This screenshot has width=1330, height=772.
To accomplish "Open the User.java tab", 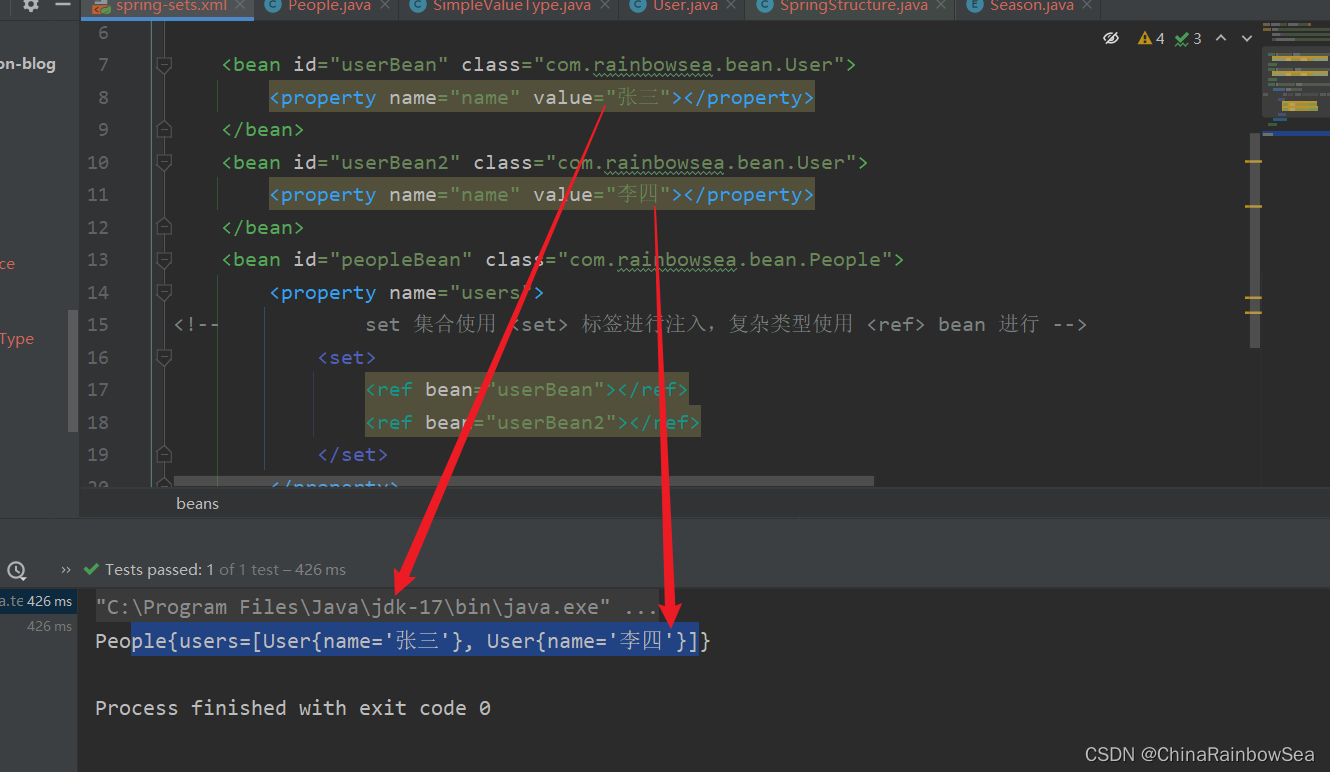I will (685, 6).
